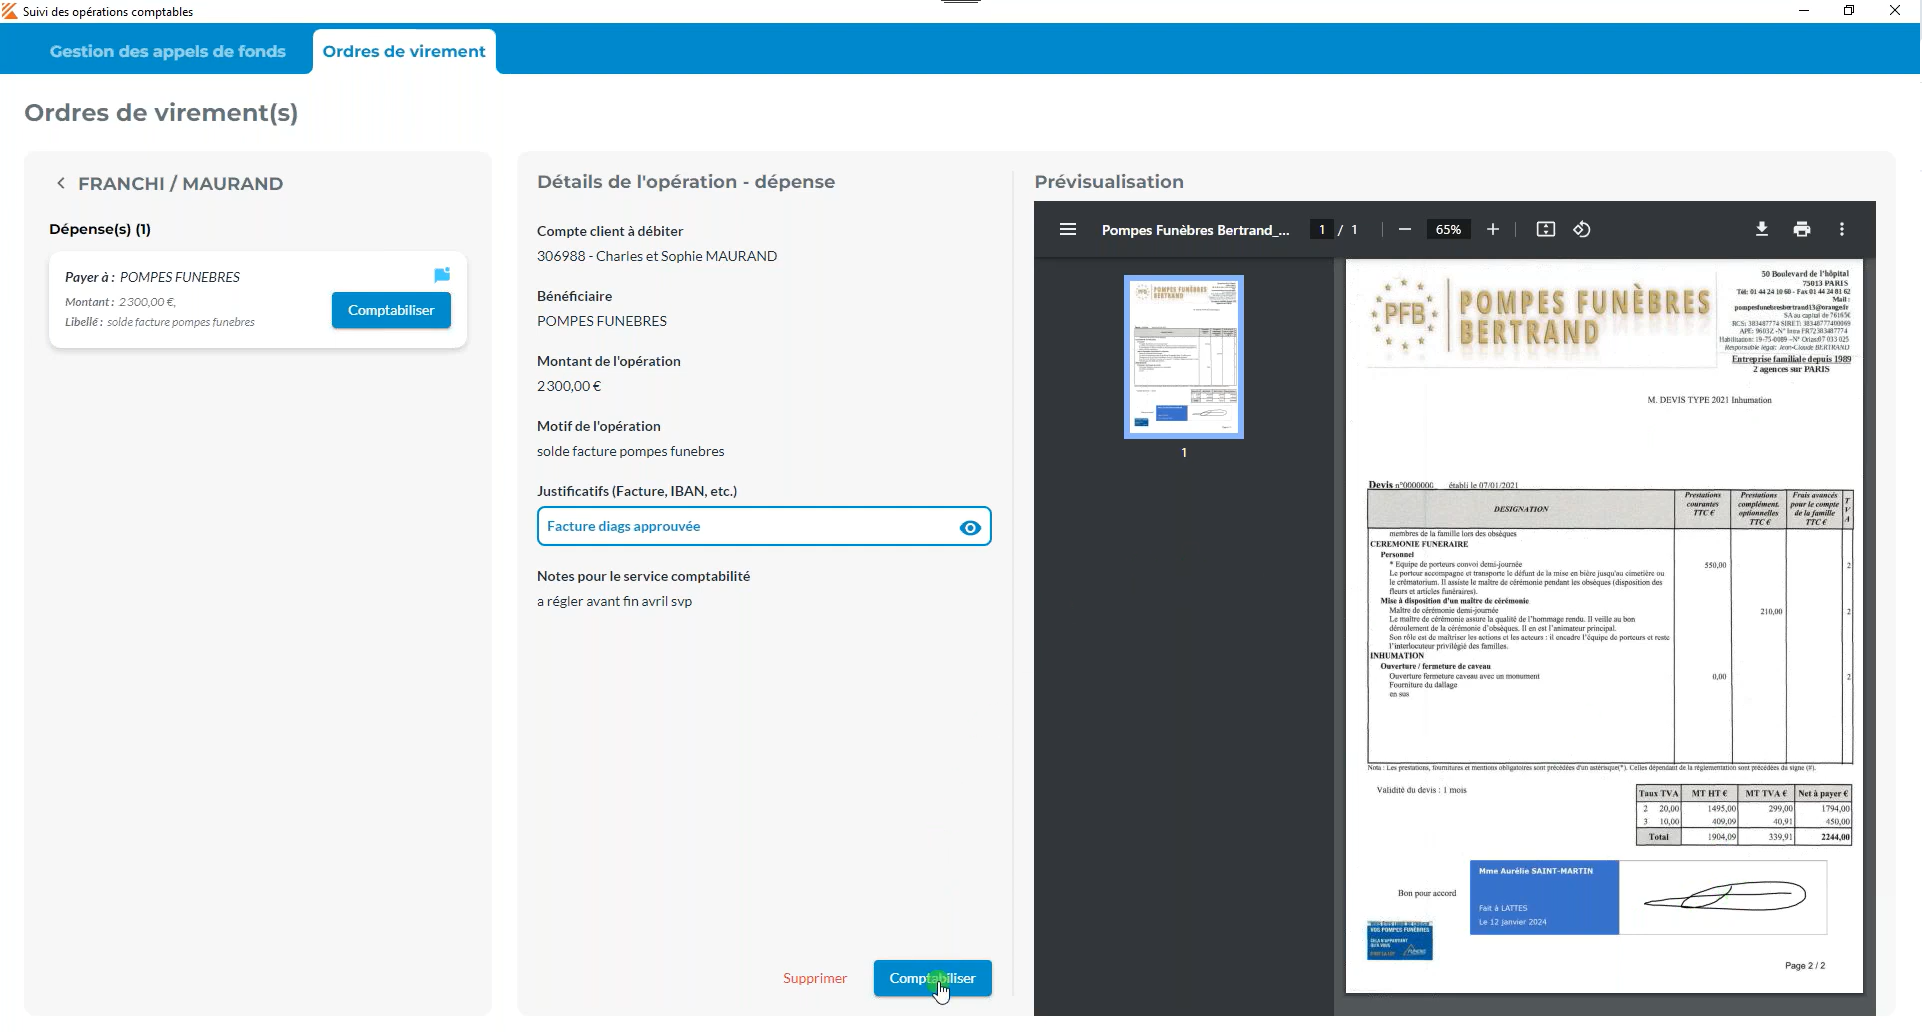Click the 65% zoom level field
Screen dimensions: 1922x1032
tap(1448, 230)
